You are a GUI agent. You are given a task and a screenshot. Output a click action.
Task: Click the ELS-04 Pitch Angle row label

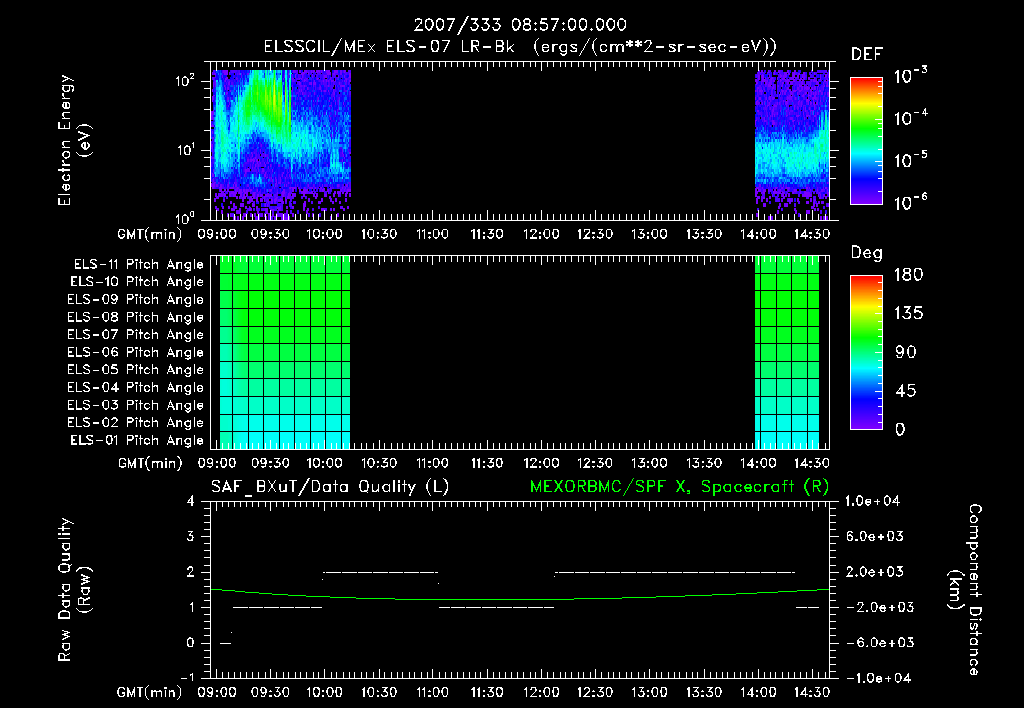click(x=135, y=388)
